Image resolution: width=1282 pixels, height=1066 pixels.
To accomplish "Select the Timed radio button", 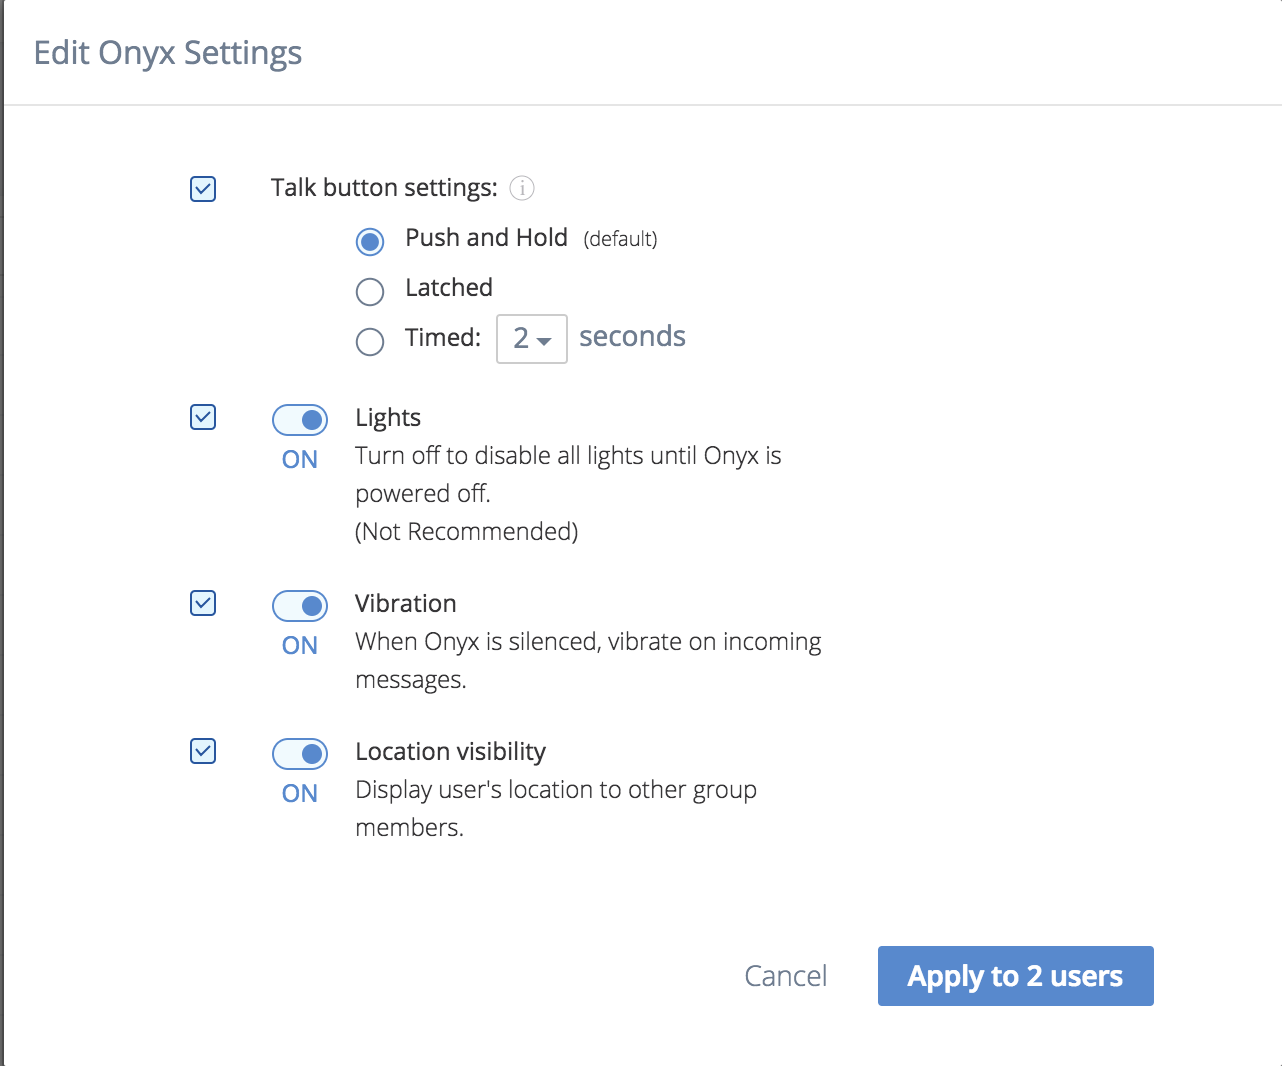I will [x=370, y=341].
